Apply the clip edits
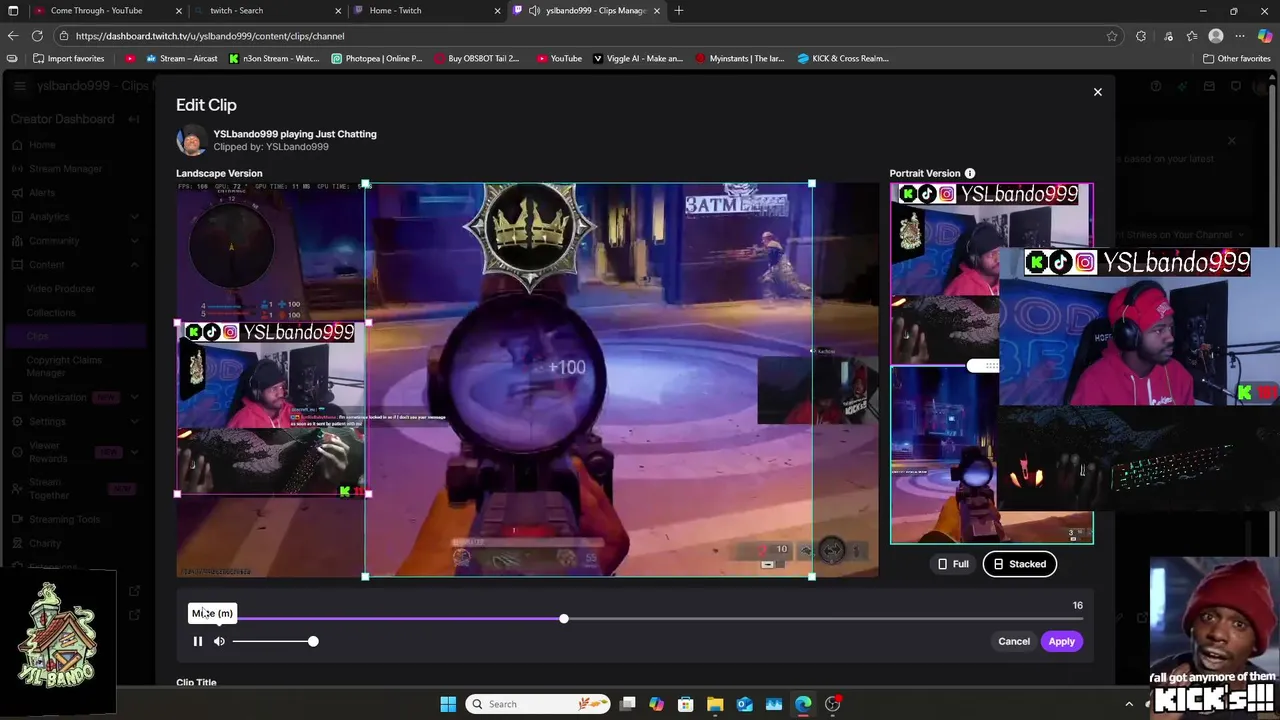 [1062, 641]
